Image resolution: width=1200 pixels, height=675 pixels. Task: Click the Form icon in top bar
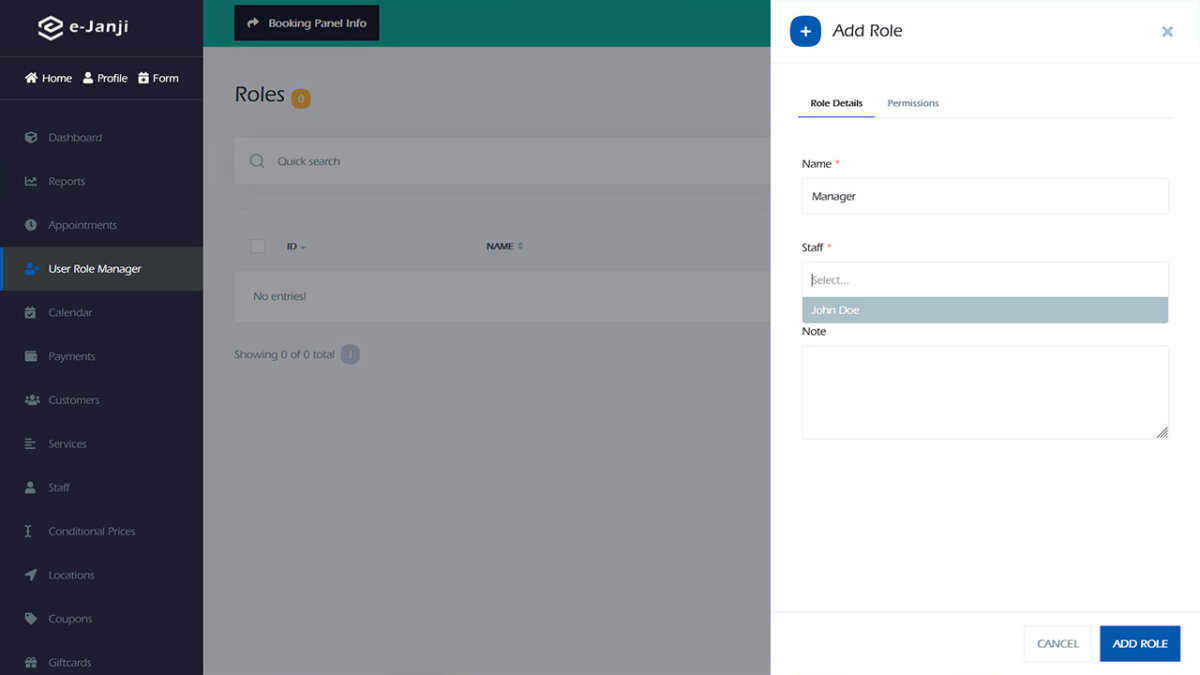coord(144,78)
